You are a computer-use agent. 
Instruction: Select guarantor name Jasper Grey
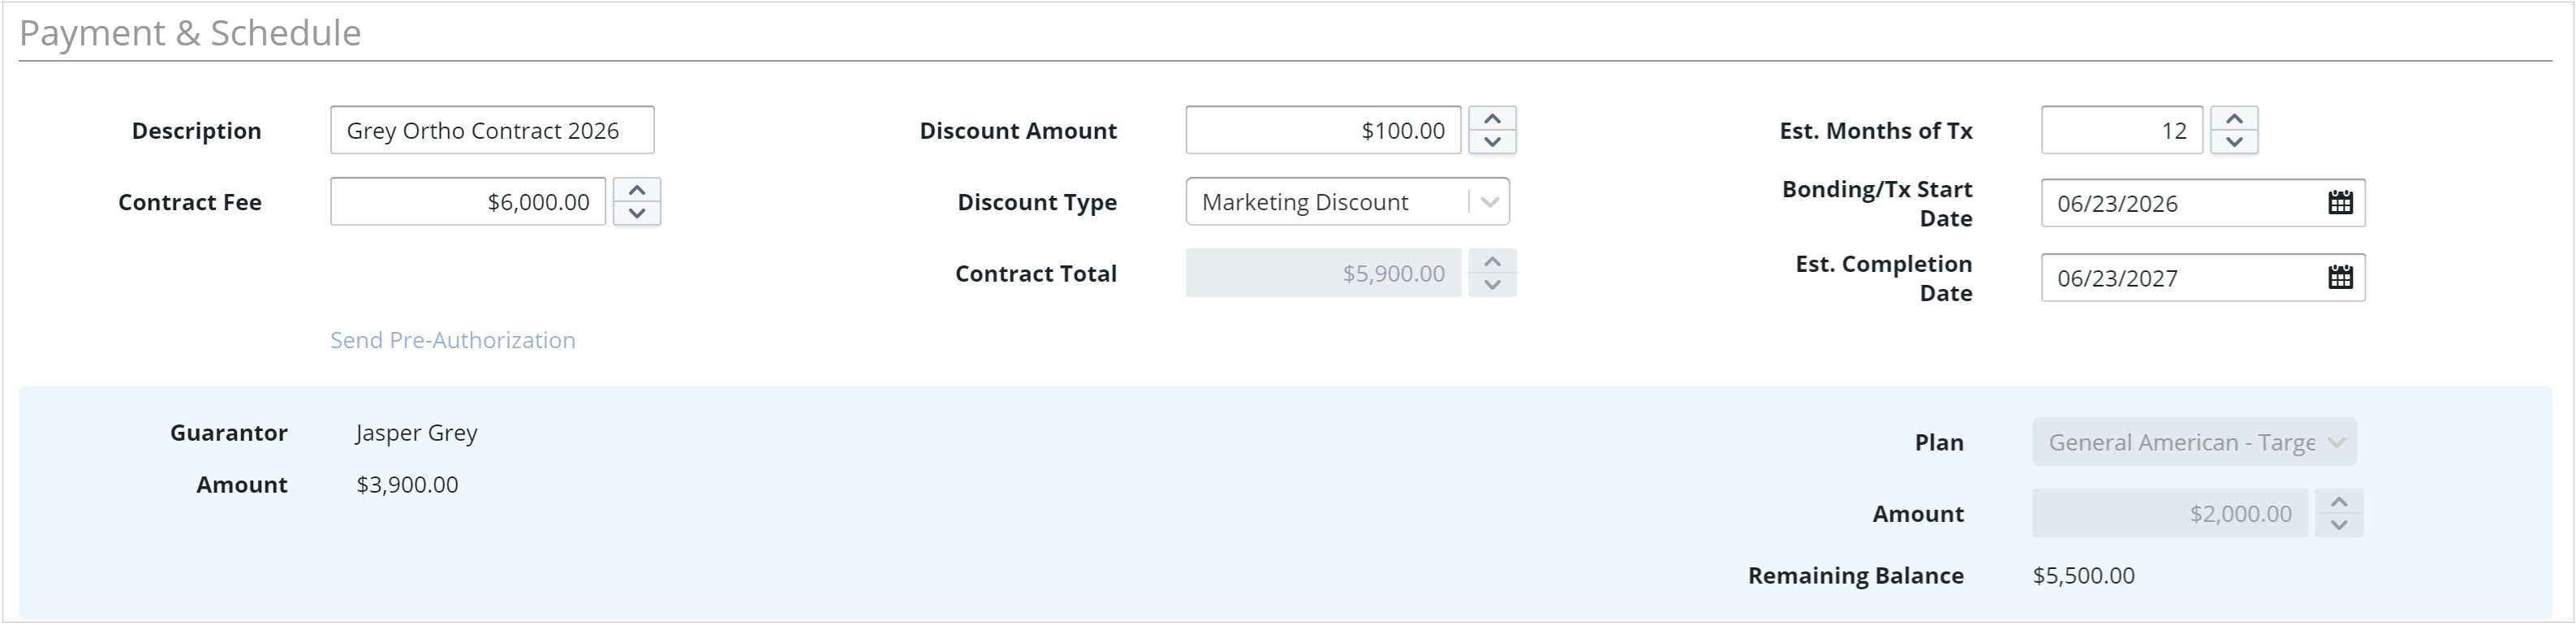coord(417,433)
